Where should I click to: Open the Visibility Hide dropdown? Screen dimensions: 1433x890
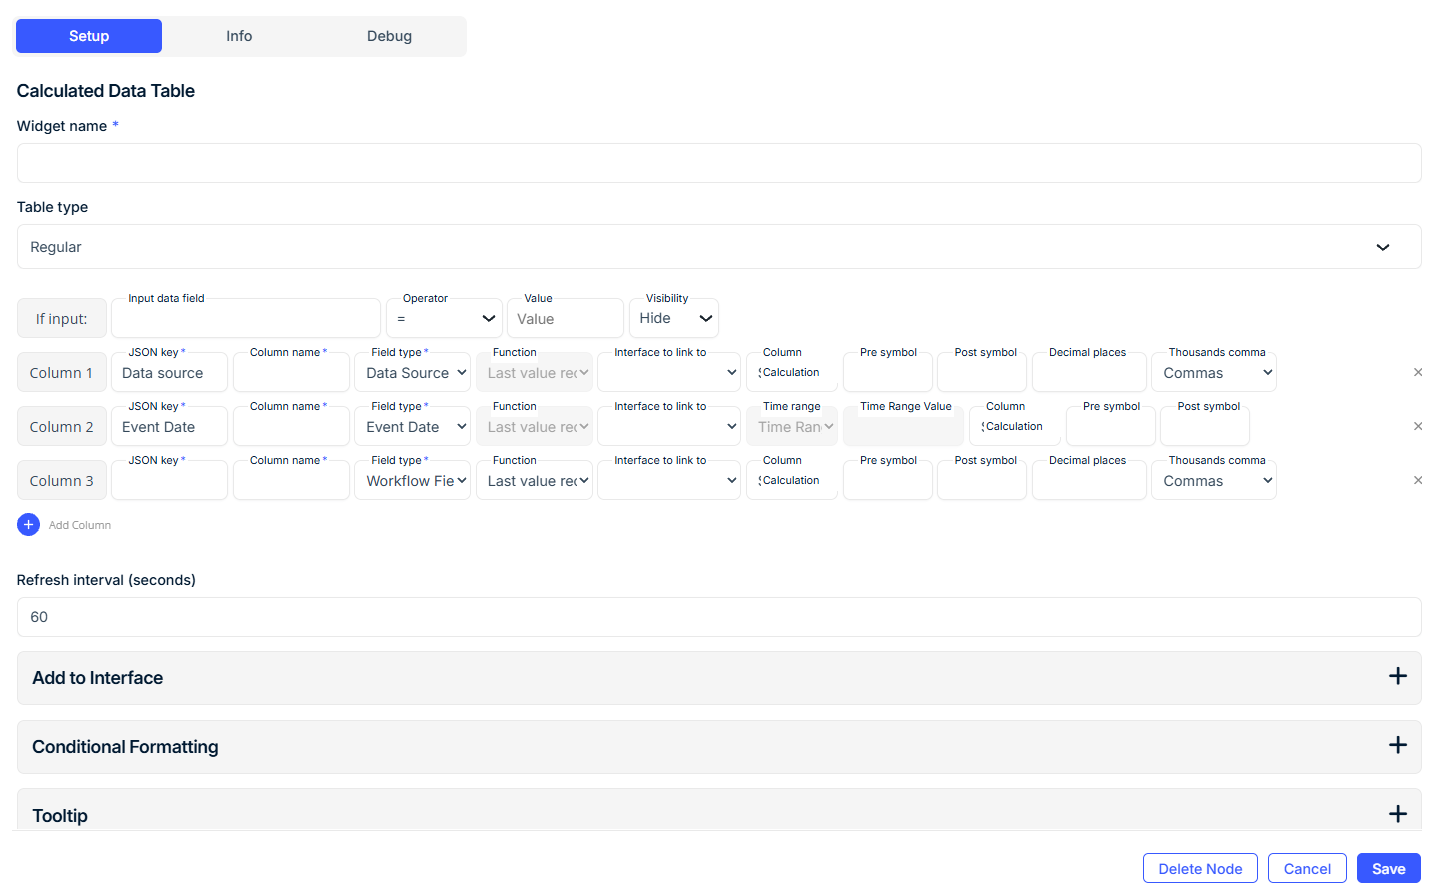674,318
